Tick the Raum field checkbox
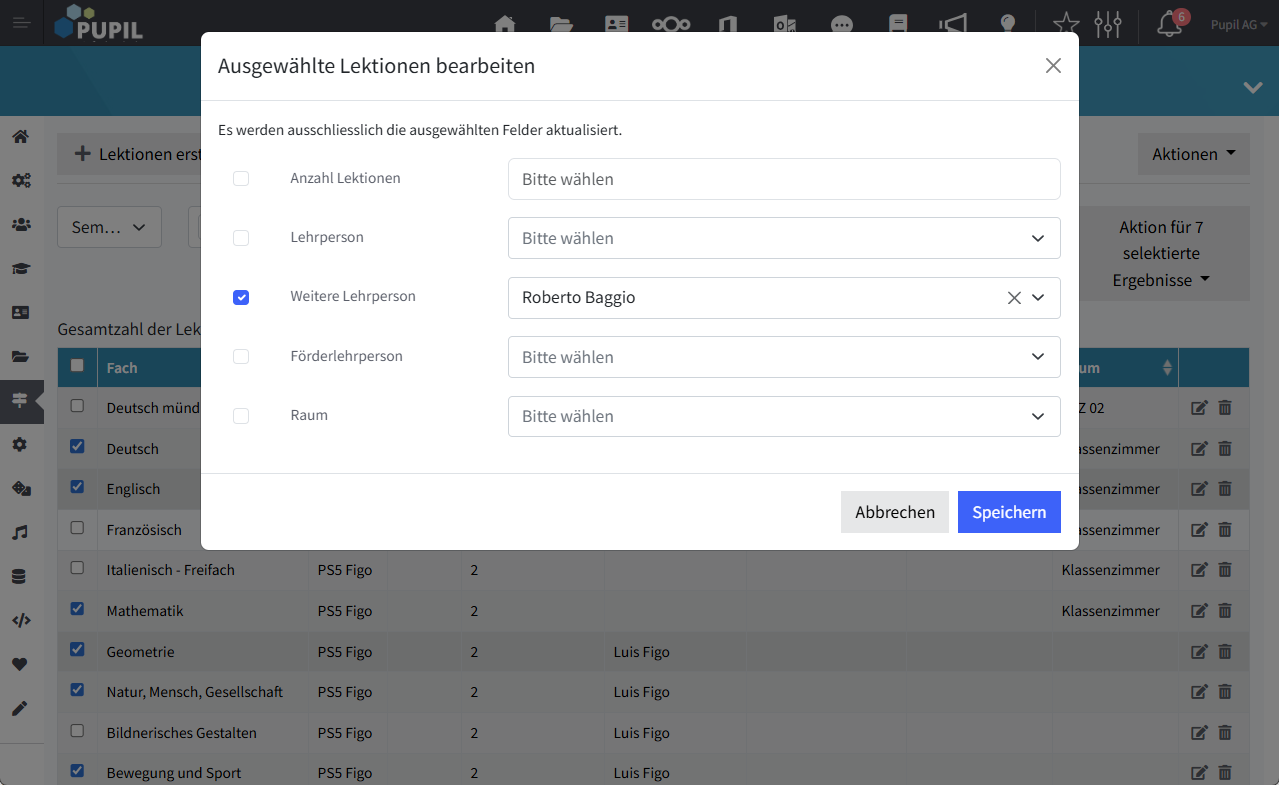 click(x=241, y=416)
